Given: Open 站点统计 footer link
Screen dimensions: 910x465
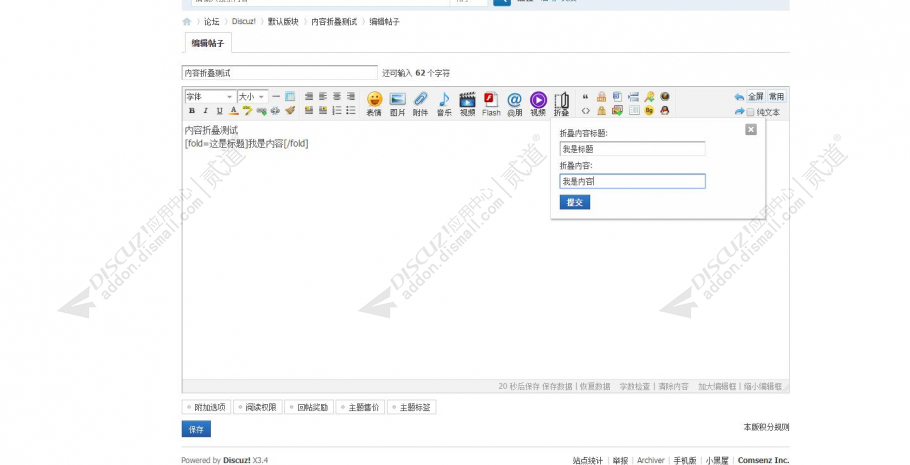Looking at the screenshot, I should pyautogui.click(x=588, y=460).
